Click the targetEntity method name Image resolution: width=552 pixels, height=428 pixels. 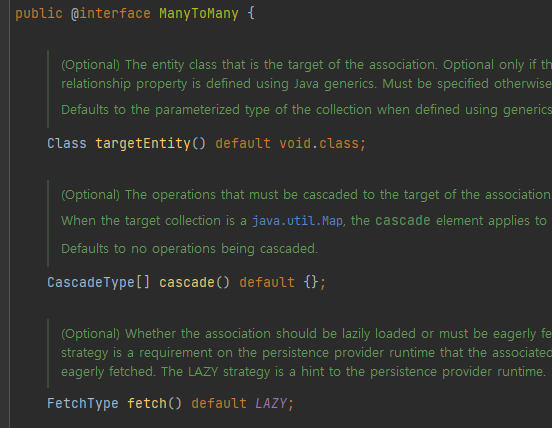(143, 144)
